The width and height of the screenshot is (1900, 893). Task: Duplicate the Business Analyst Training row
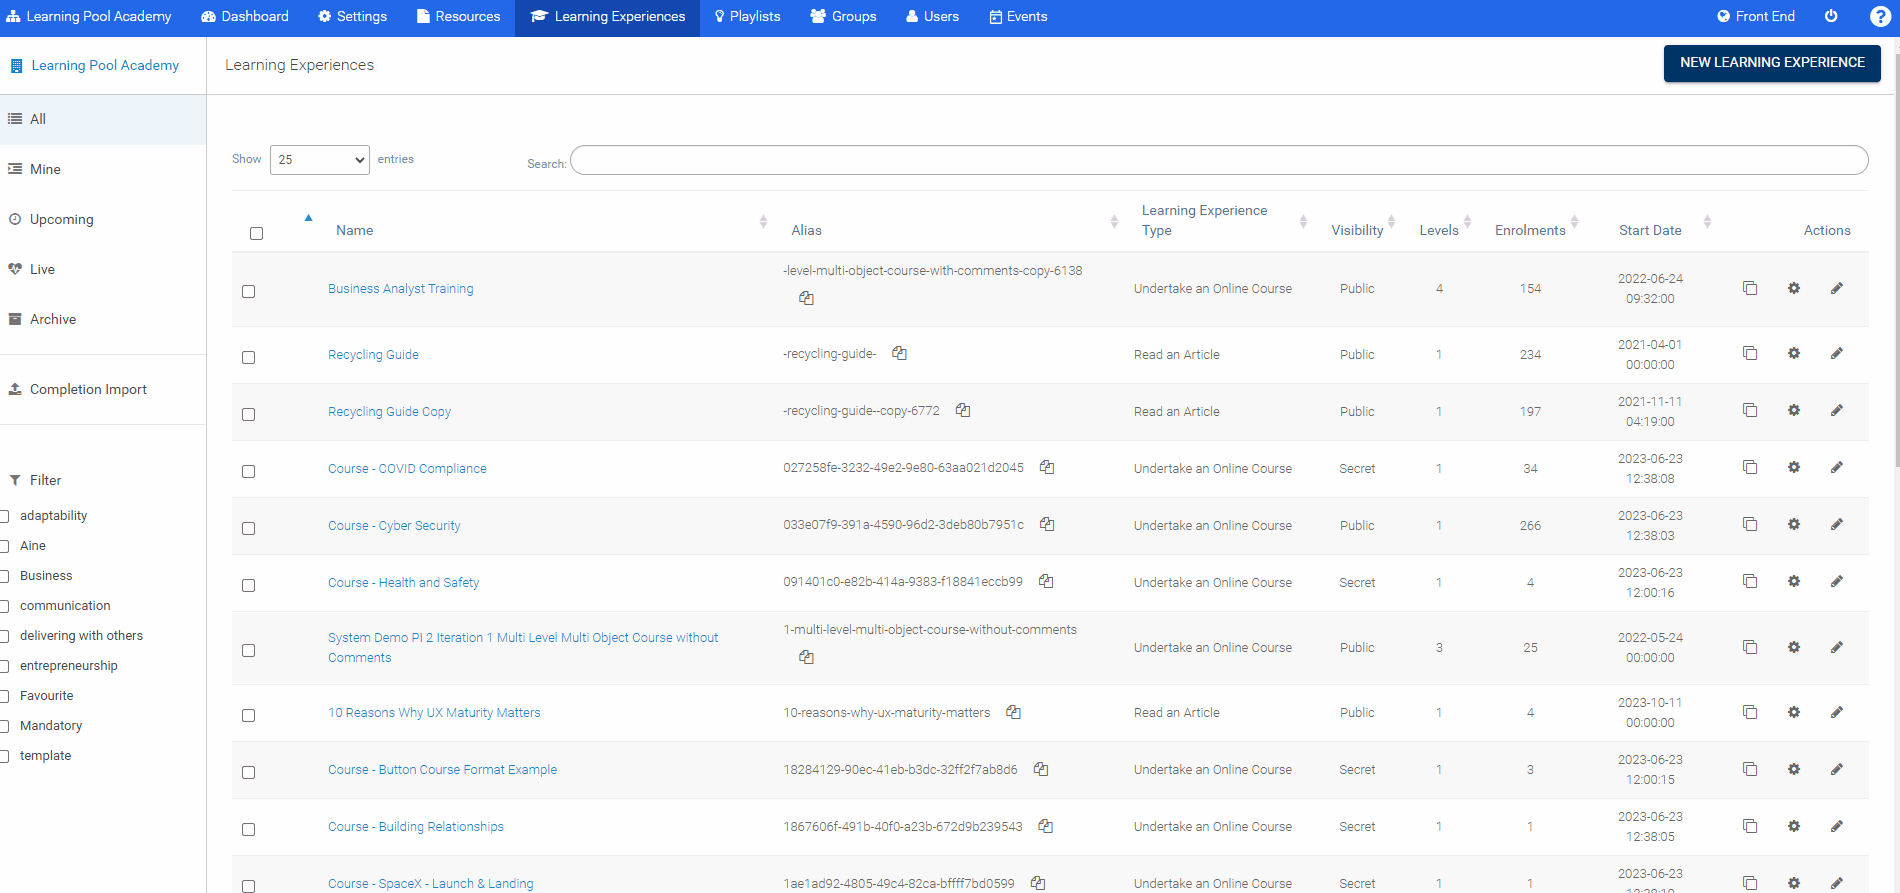point(1750,288)
